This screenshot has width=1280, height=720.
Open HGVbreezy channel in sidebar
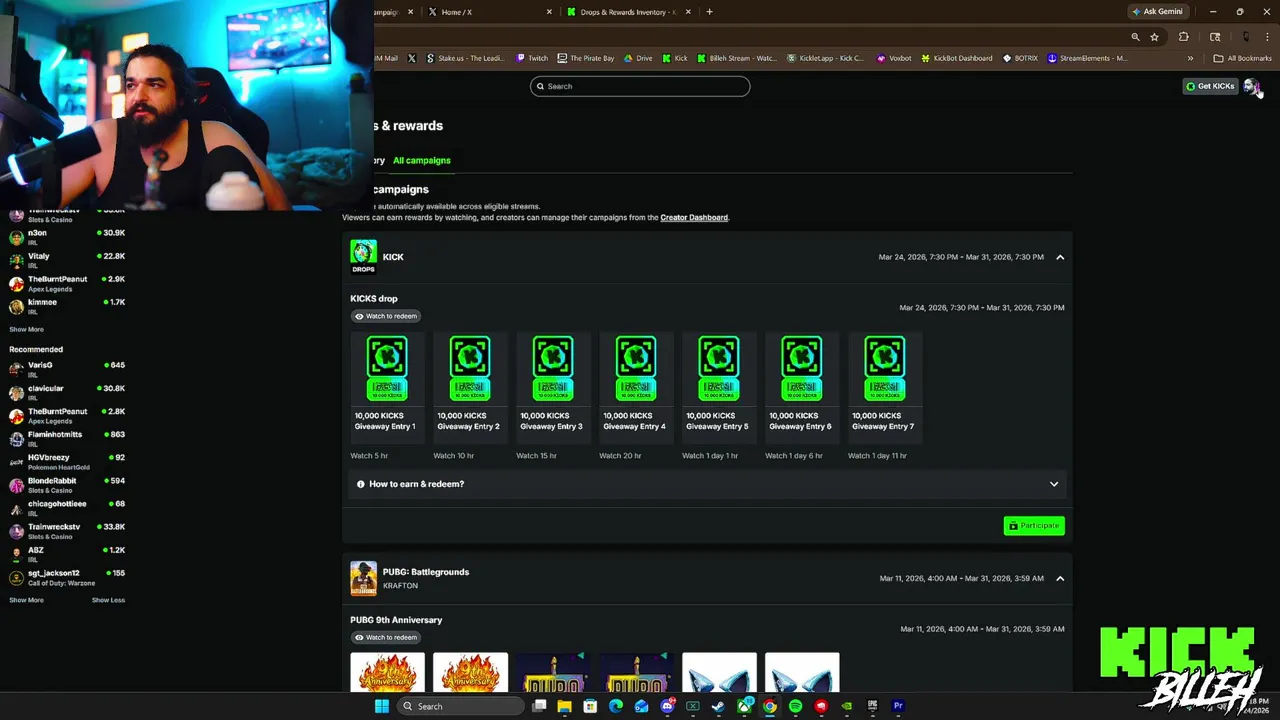pyautogui.click(x=66, y=461)
